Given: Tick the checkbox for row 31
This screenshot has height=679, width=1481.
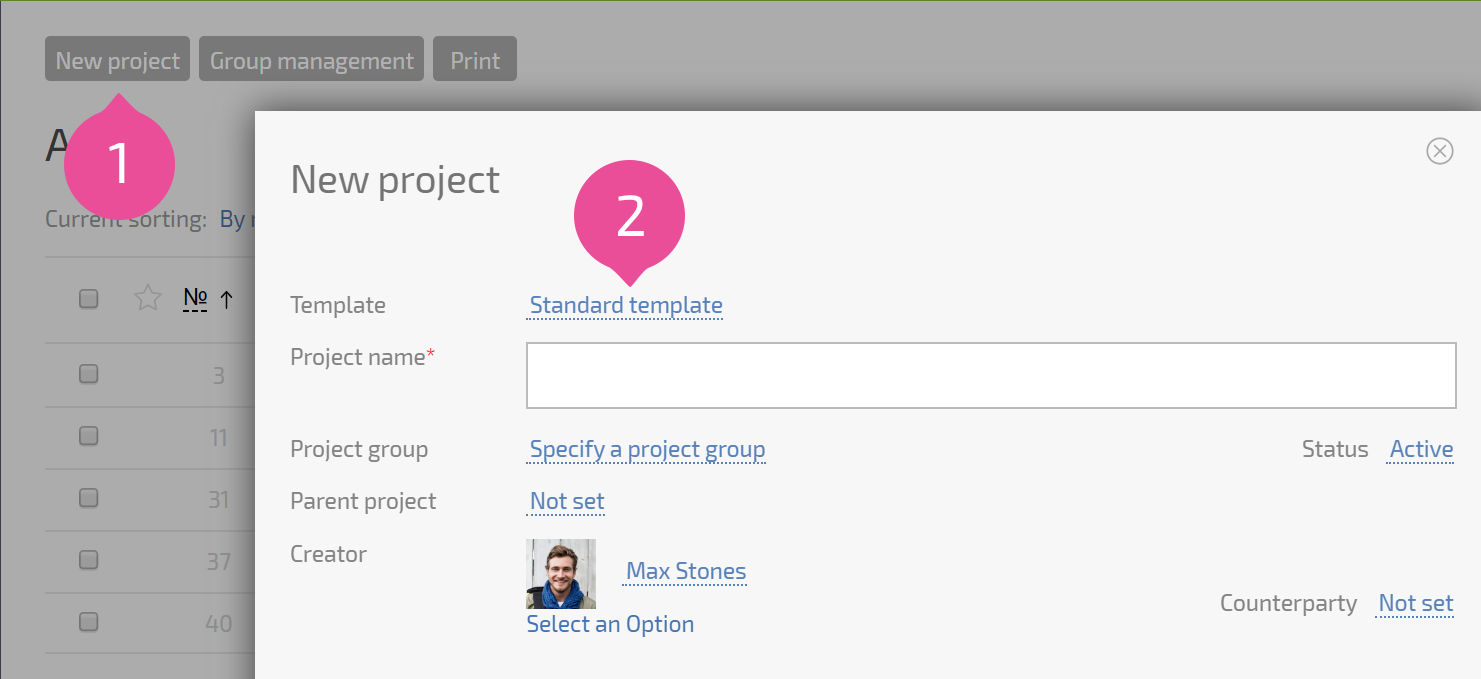Looking at the screenshot, I should point(88,498).
